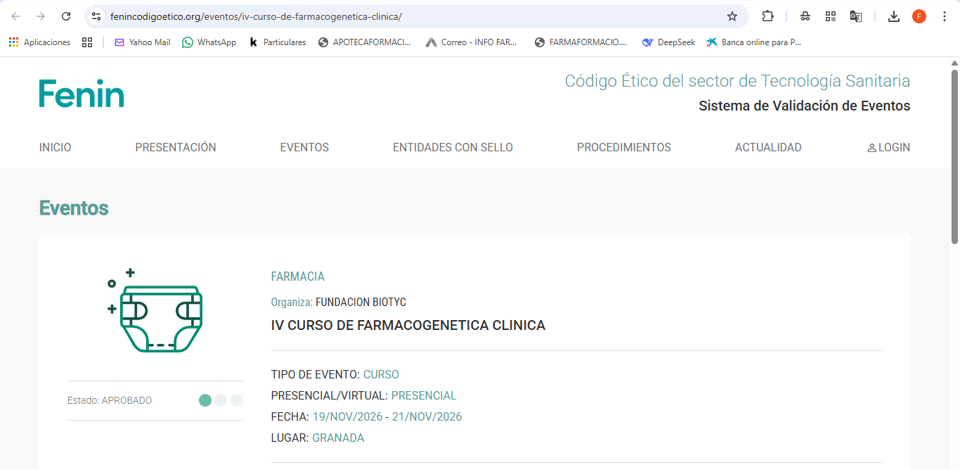The image size is (960, 469).
Task: Open the downloads icon in the toolbar
Action: tap(894, 16)
